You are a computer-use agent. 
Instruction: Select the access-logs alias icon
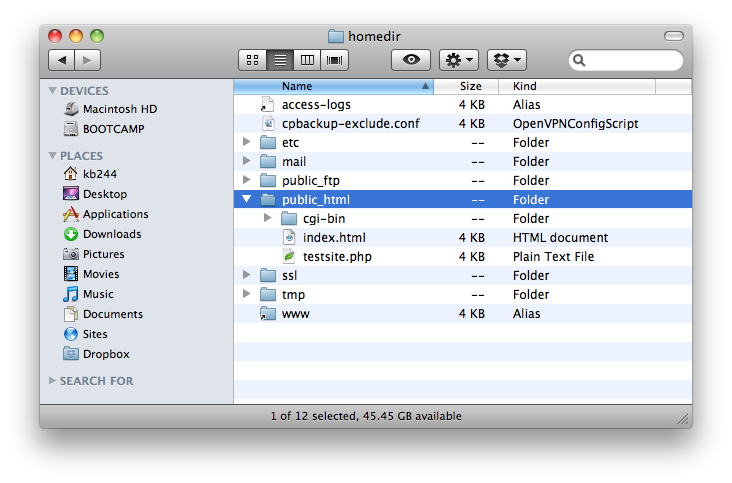[267, 105]
